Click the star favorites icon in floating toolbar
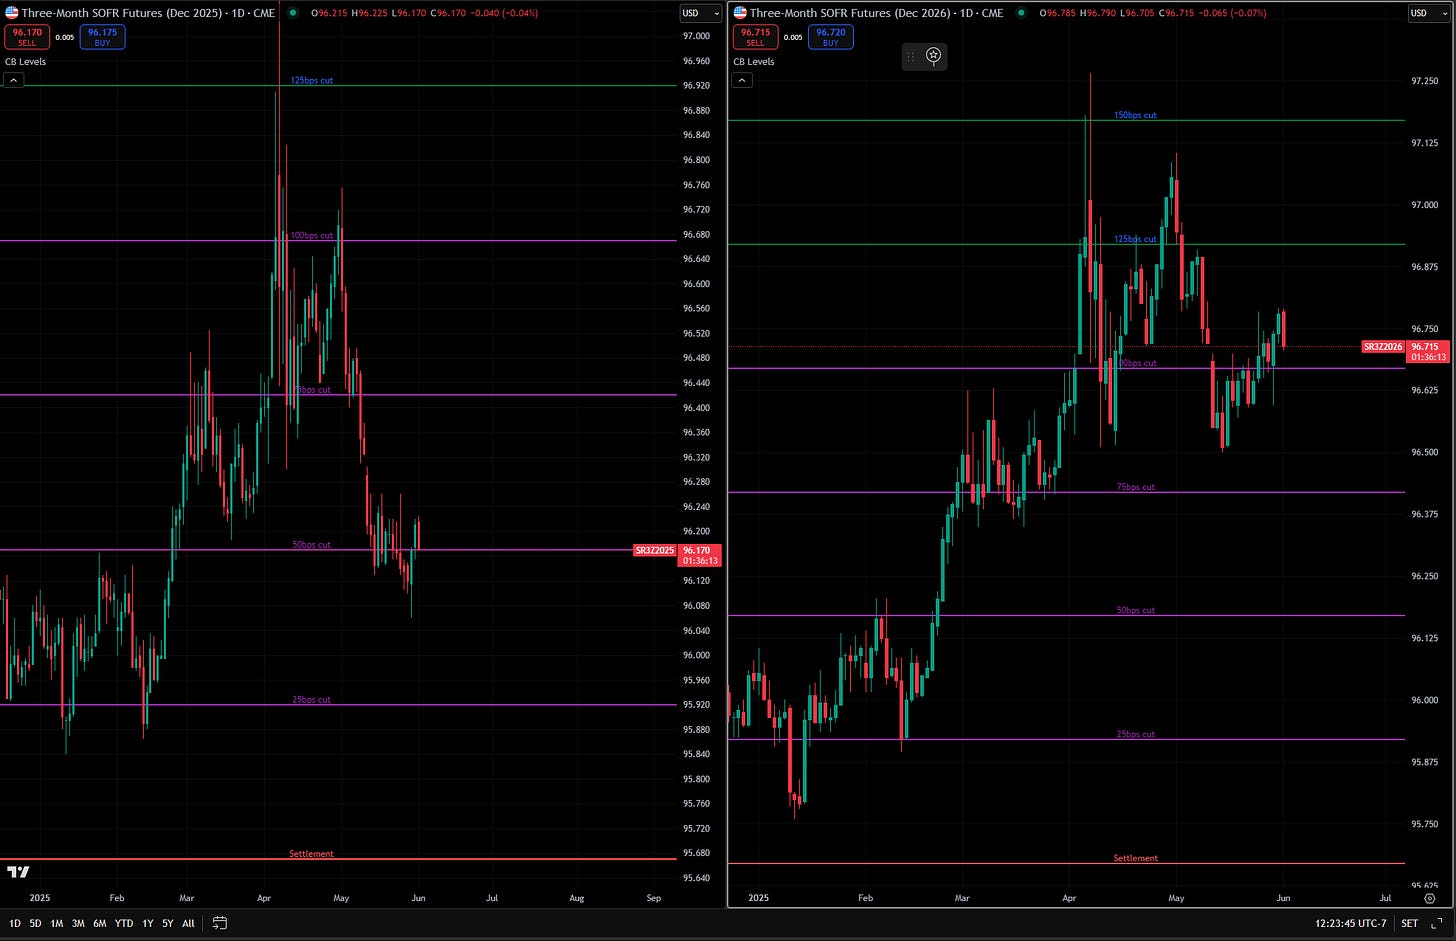This screenshot has width=1456, height=941. click(933, 56)
